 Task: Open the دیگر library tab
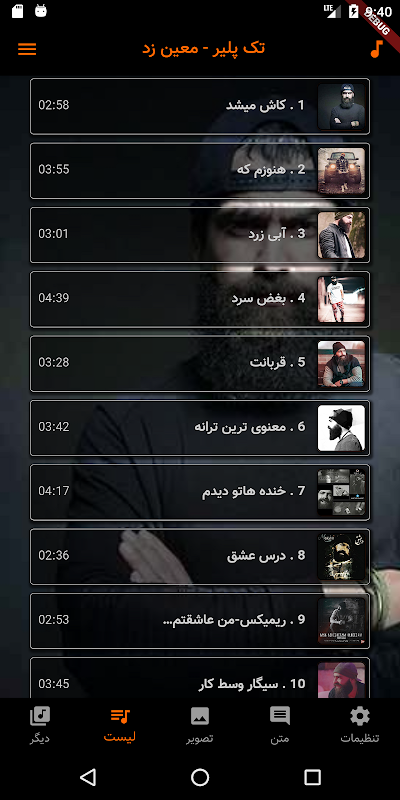click(40, 725)
